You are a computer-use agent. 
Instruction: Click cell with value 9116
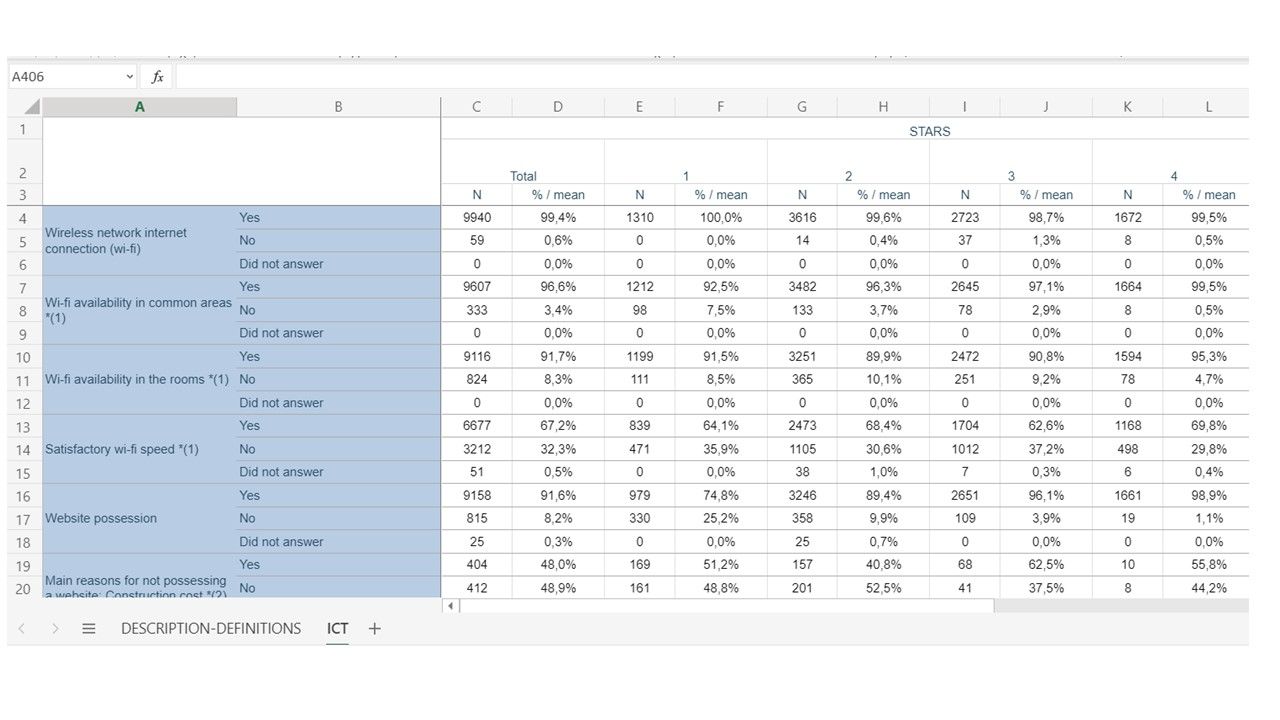pyautogui.click(x=477, y=357)
